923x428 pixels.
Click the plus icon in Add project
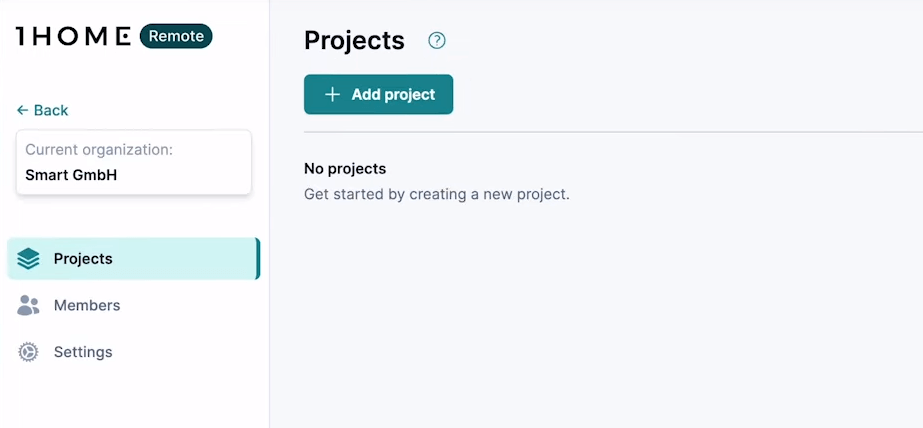tap(333, 95)
